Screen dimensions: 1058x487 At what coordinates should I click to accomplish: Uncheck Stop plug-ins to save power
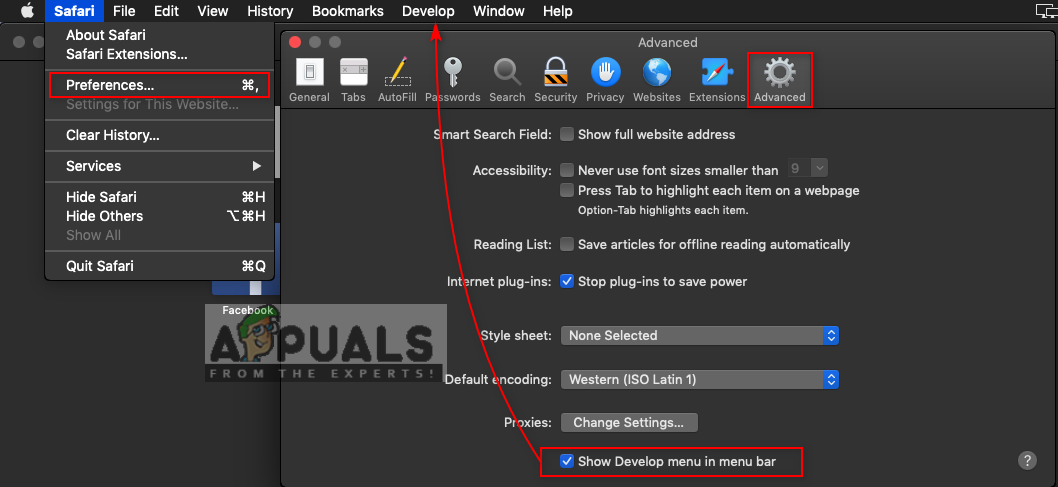(567, 281)
